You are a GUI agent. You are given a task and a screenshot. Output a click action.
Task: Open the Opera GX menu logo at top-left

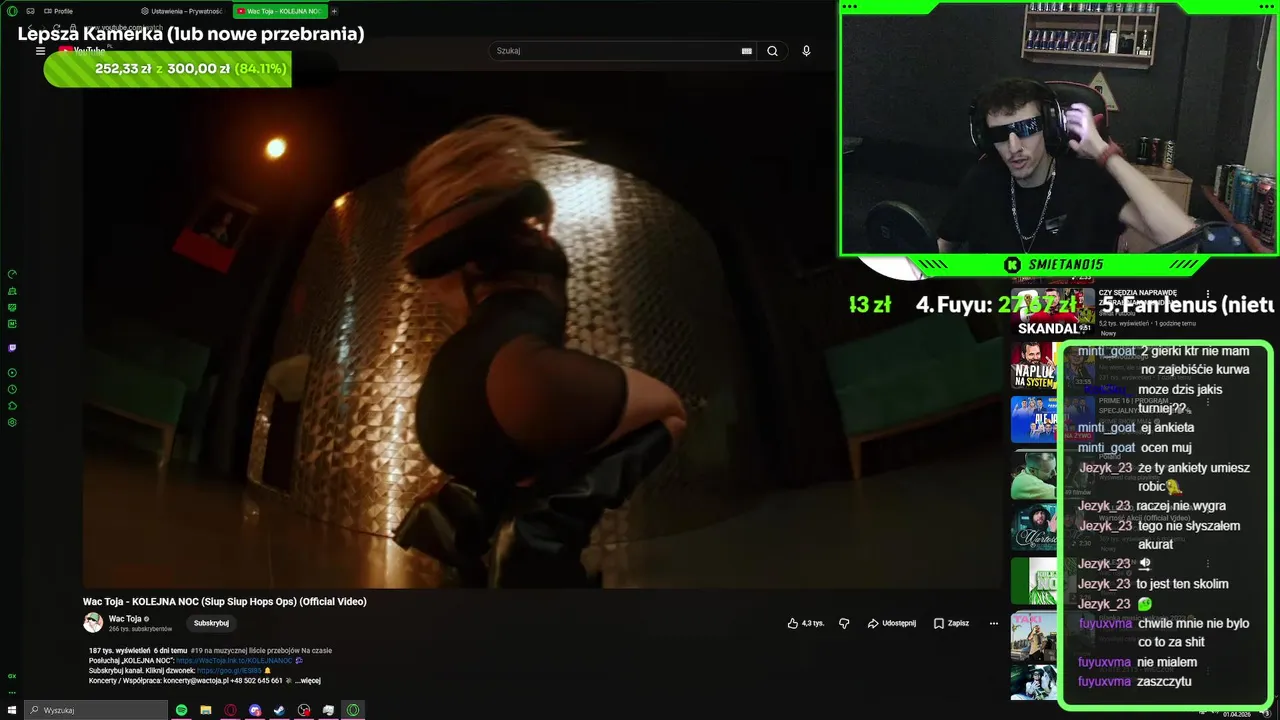click(11, 11)
